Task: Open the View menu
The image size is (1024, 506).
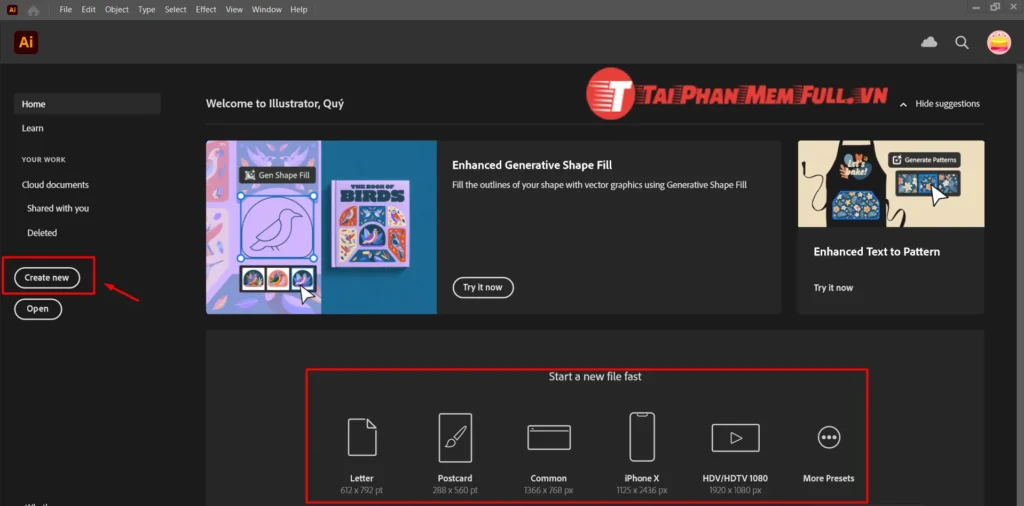Action: [234, 10]
